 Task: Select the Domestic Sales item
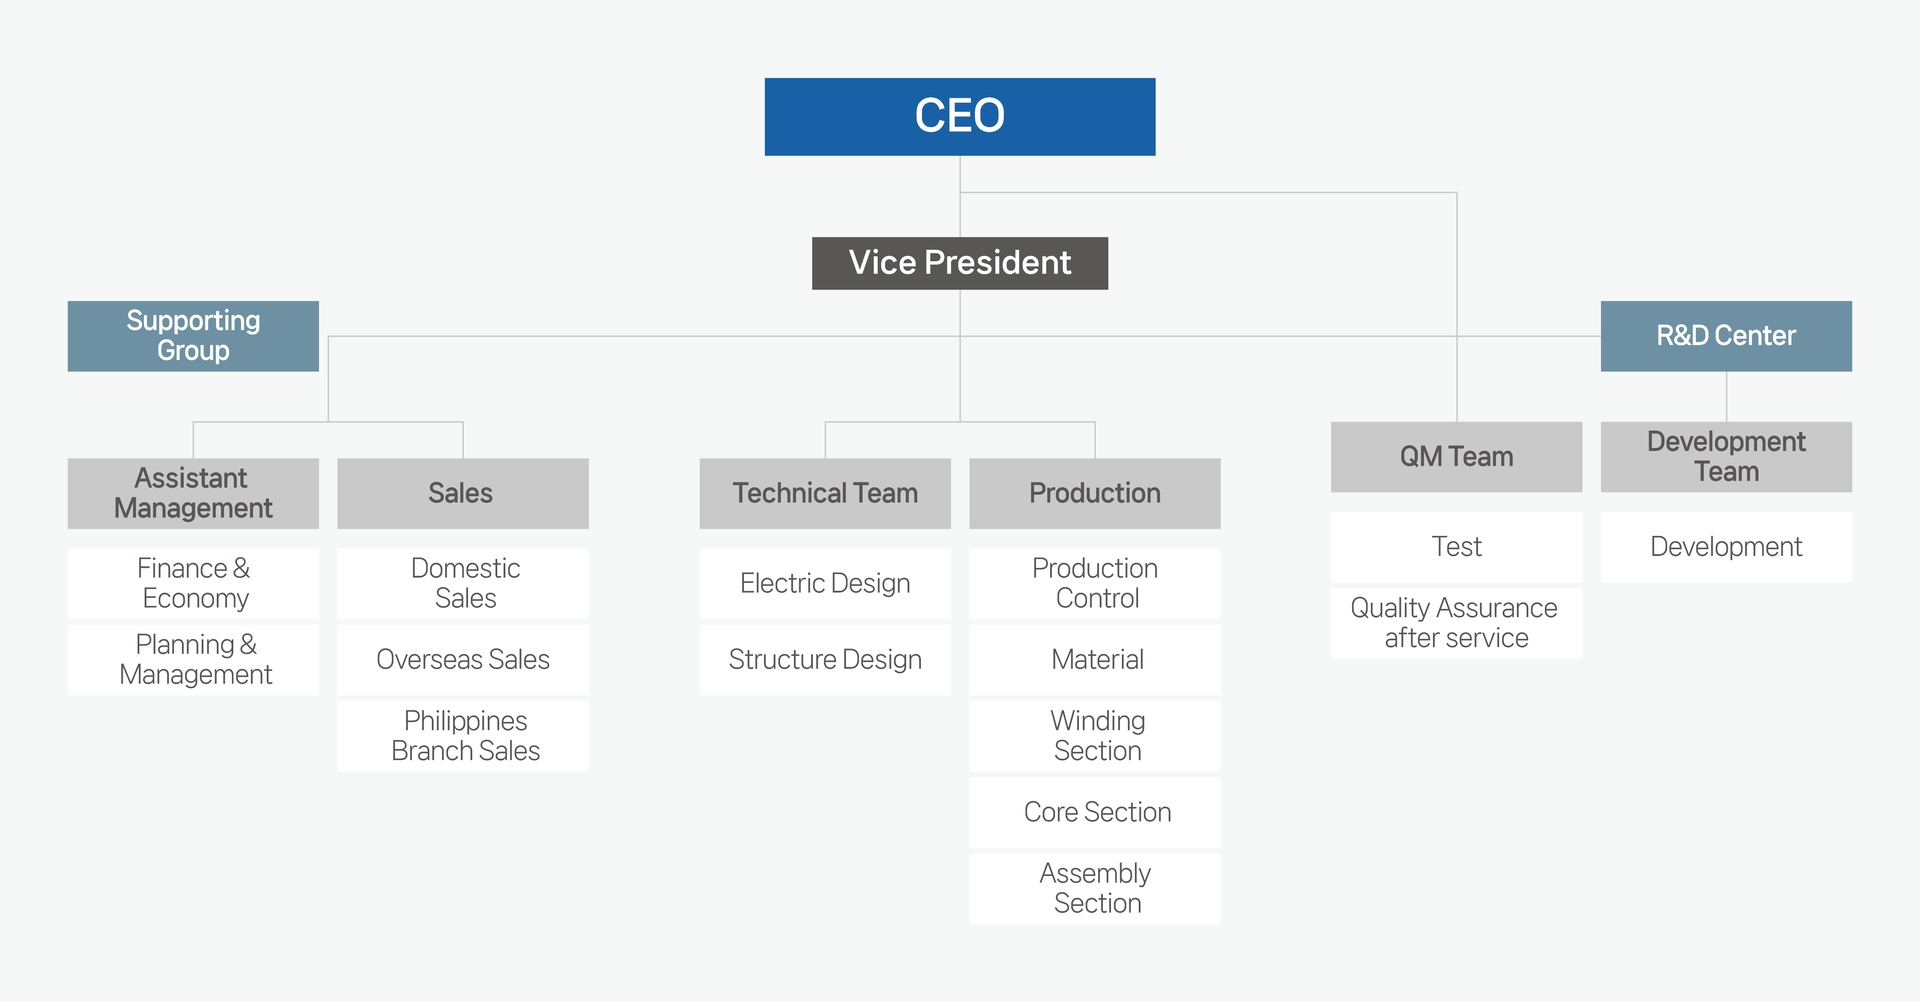(462, 583)
